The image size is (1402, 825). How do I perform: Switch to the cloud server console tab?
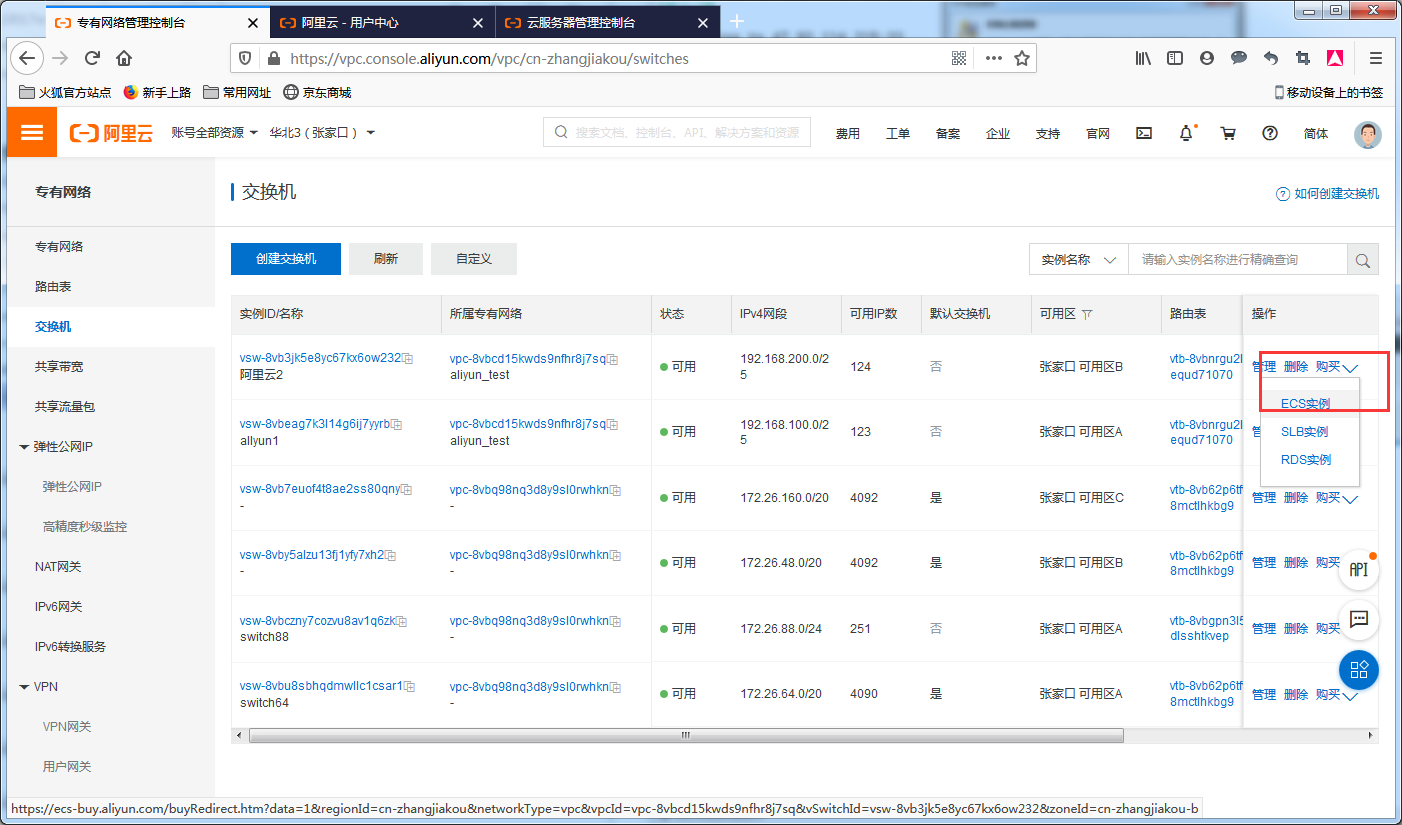(580, 22)
